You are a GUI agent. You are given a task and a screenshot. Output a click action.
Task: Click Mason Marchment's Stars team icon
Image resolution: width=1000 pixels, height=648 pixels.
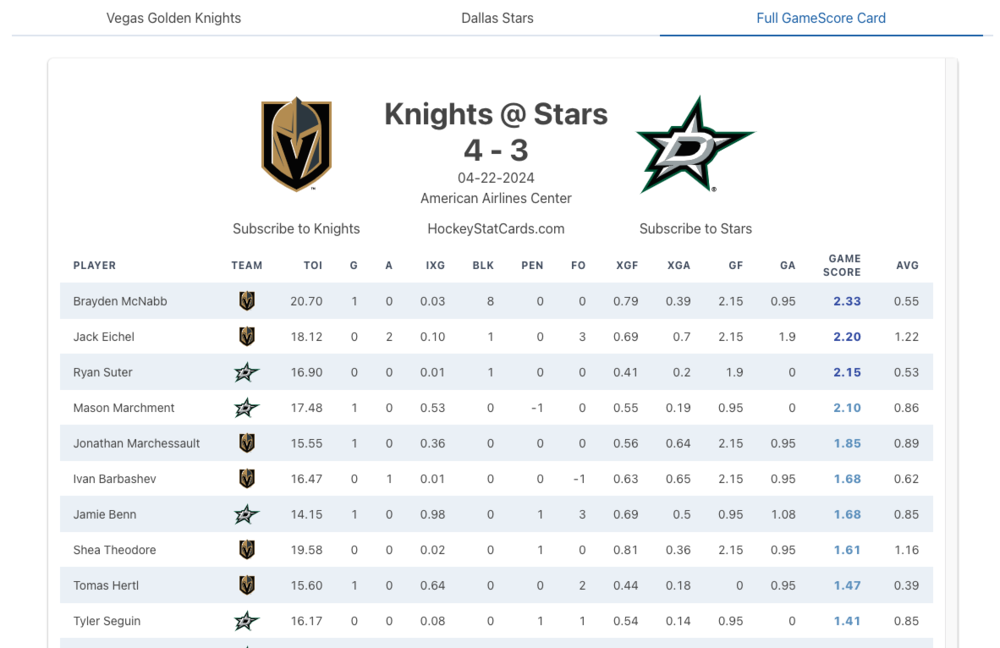click(247, 408)
